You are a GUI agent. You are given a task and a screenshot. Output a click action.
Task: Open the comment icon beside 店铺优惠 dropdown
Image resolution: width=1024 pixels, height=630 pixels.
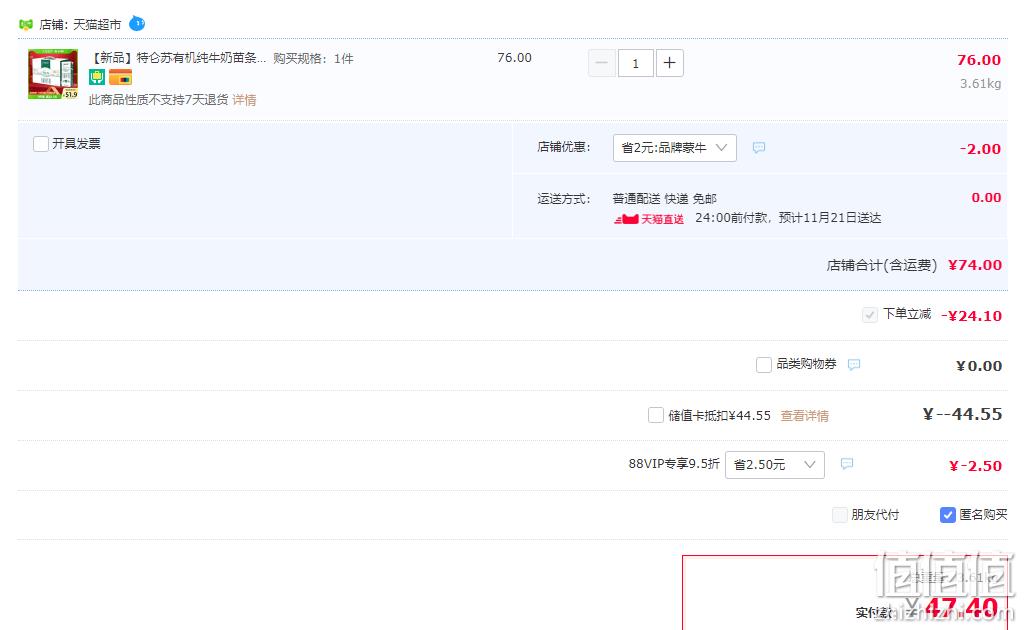[x=758, y=148]
